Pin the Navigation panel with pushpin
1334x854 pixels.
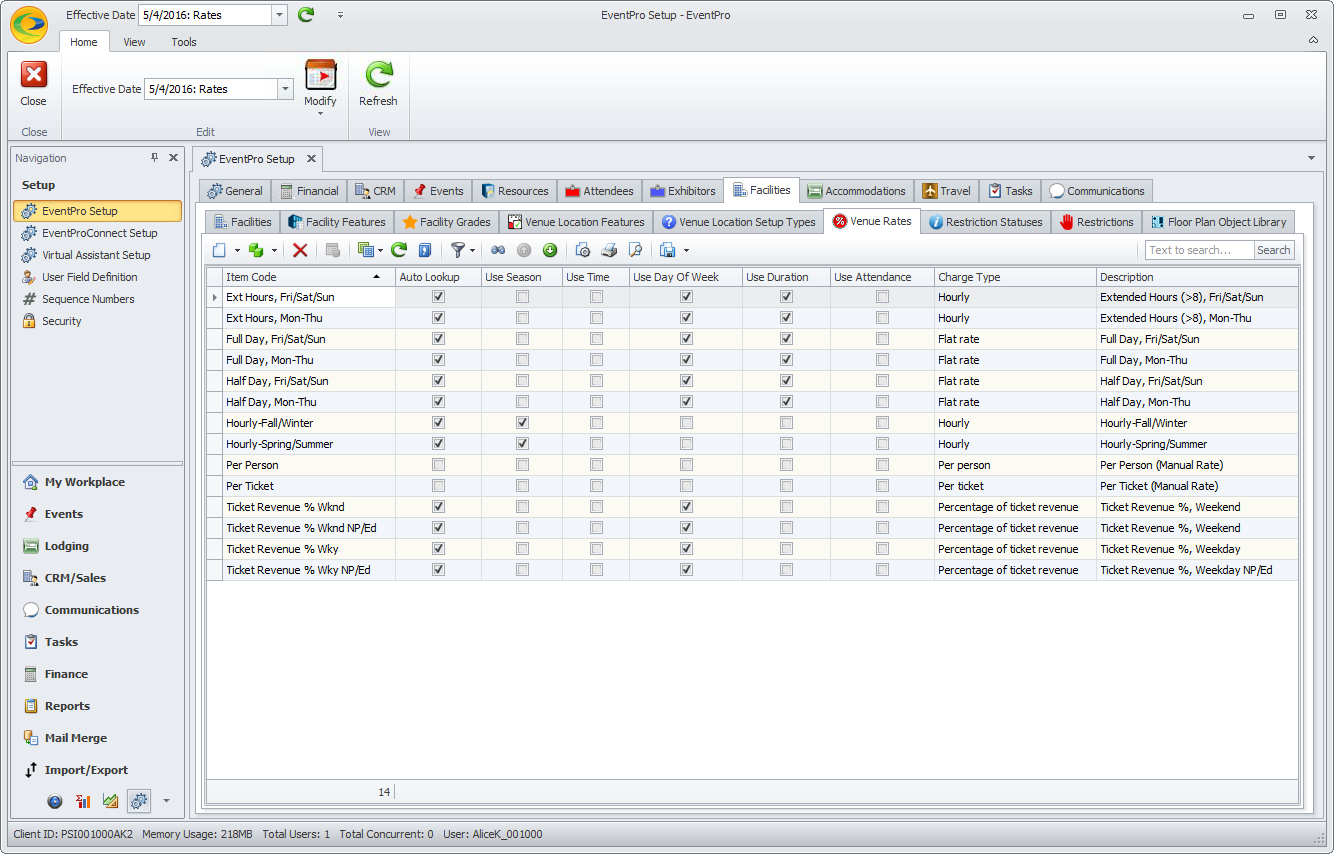pyautogui.click(x=154, y=158)
